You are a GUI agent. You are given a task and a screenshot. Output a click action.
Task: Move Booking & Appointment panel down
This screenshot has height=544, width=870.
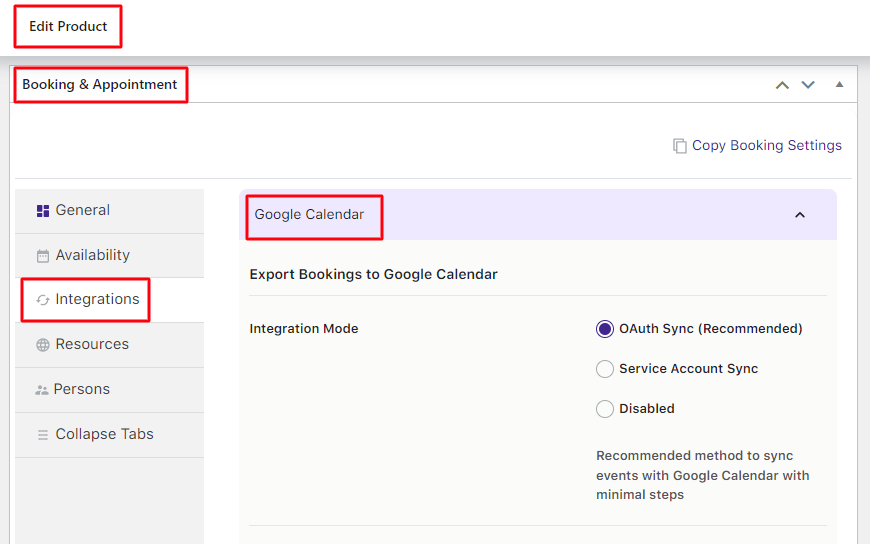point(808,85)
